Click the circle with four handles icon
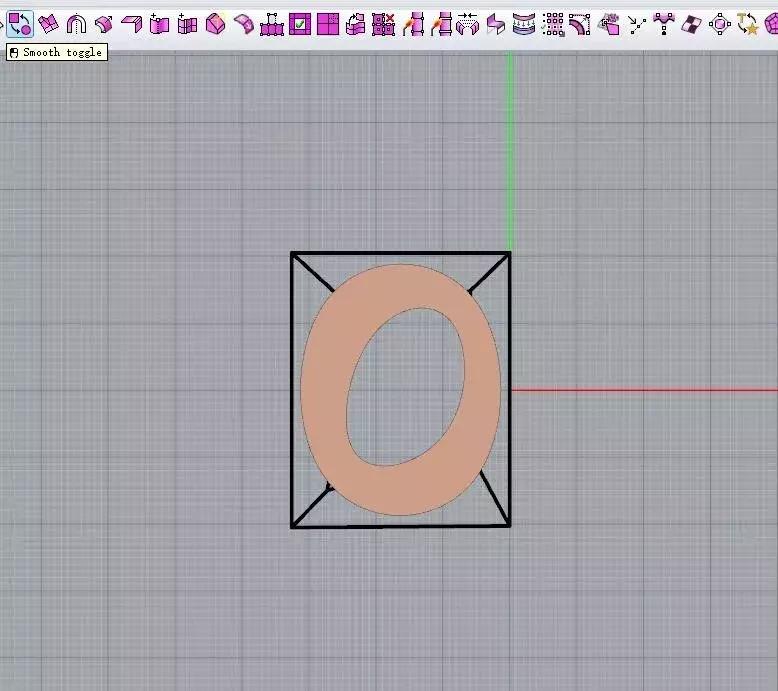 coord(720,24)
